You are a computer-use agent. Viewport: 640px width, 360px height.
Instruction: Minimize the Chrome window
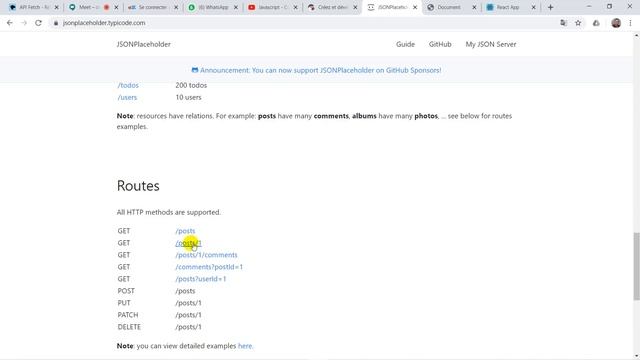click(589, 7)
